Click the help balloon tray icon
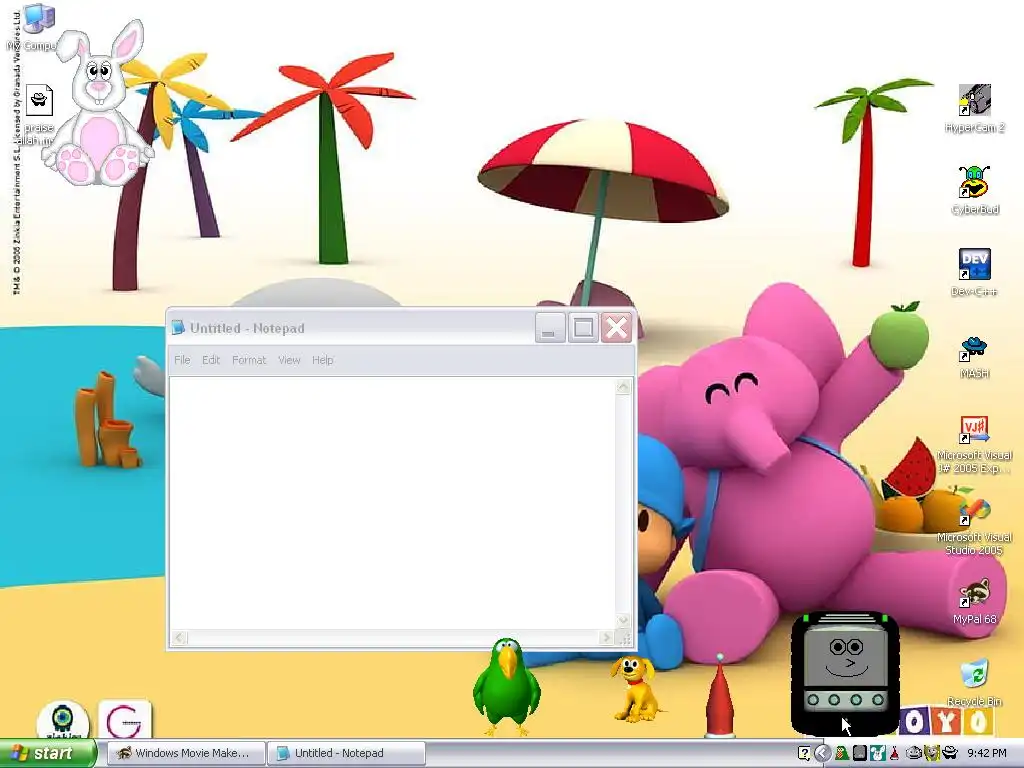Screen dimensions: 1024x768 tap(804, 754)
